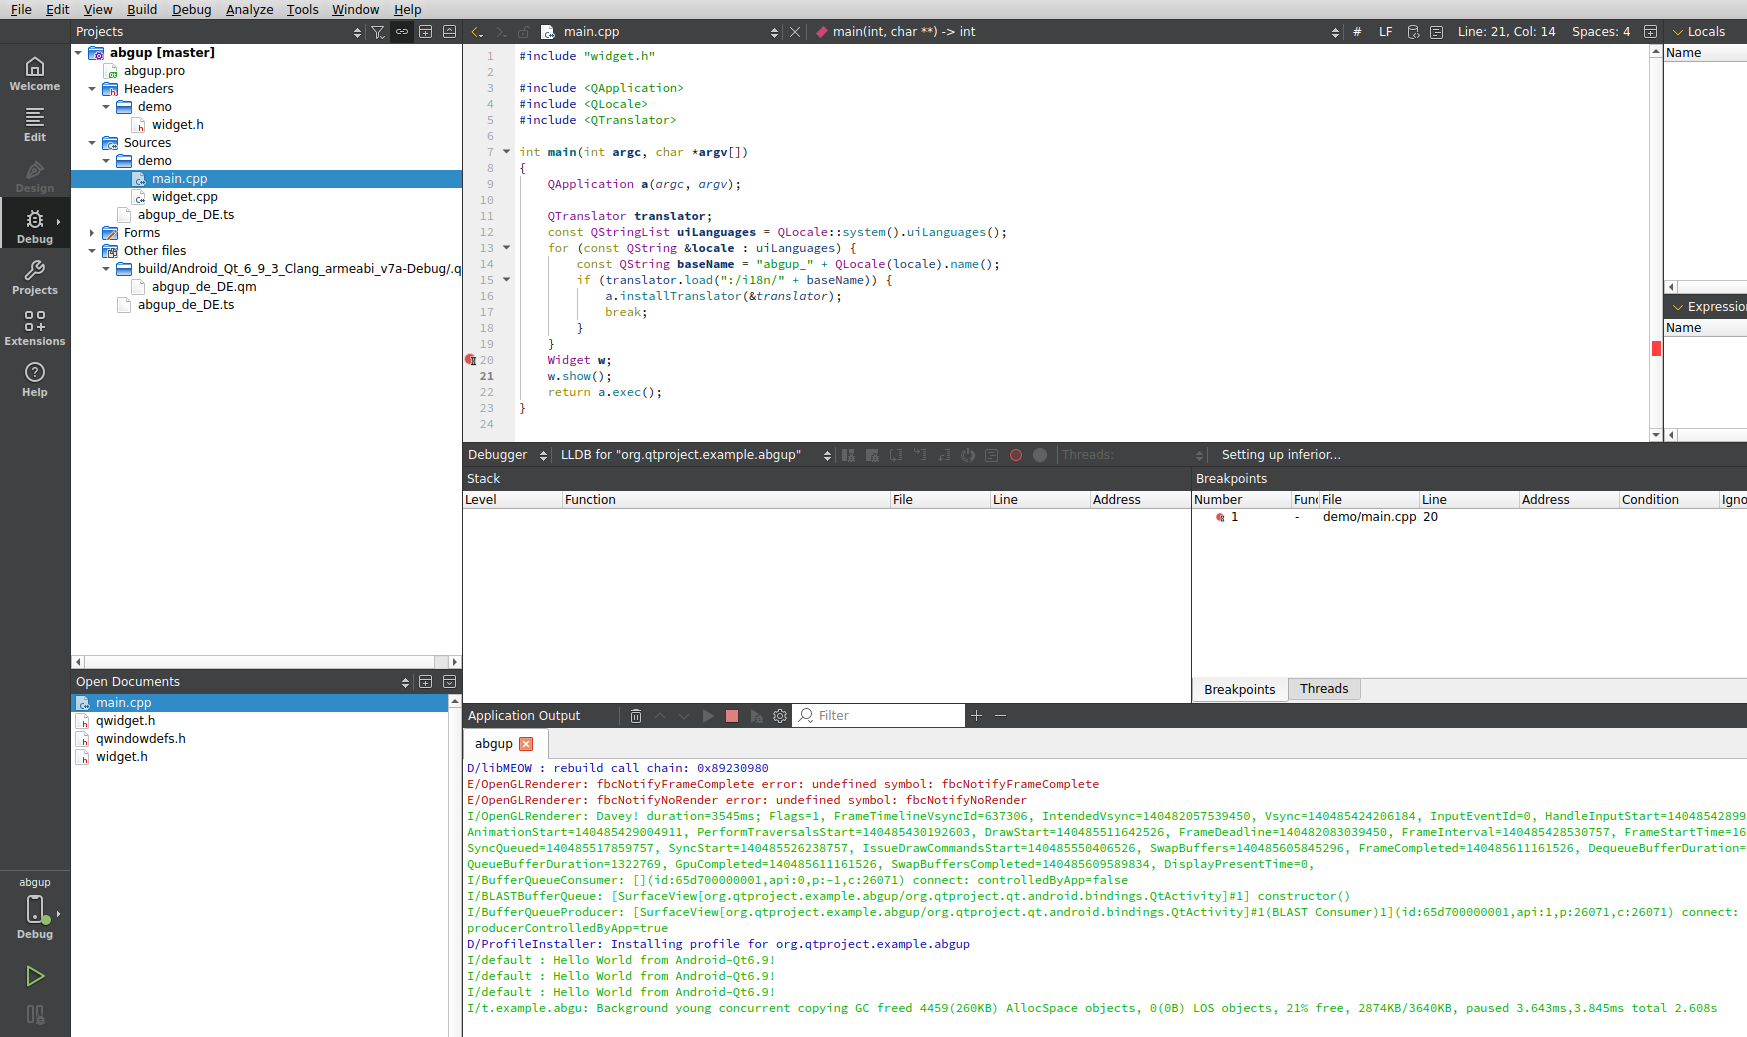Viewport: 1747px width, 1037px height.
Task: Select qwindowdefs.h in Open Documents
Action: coord(140,739)
